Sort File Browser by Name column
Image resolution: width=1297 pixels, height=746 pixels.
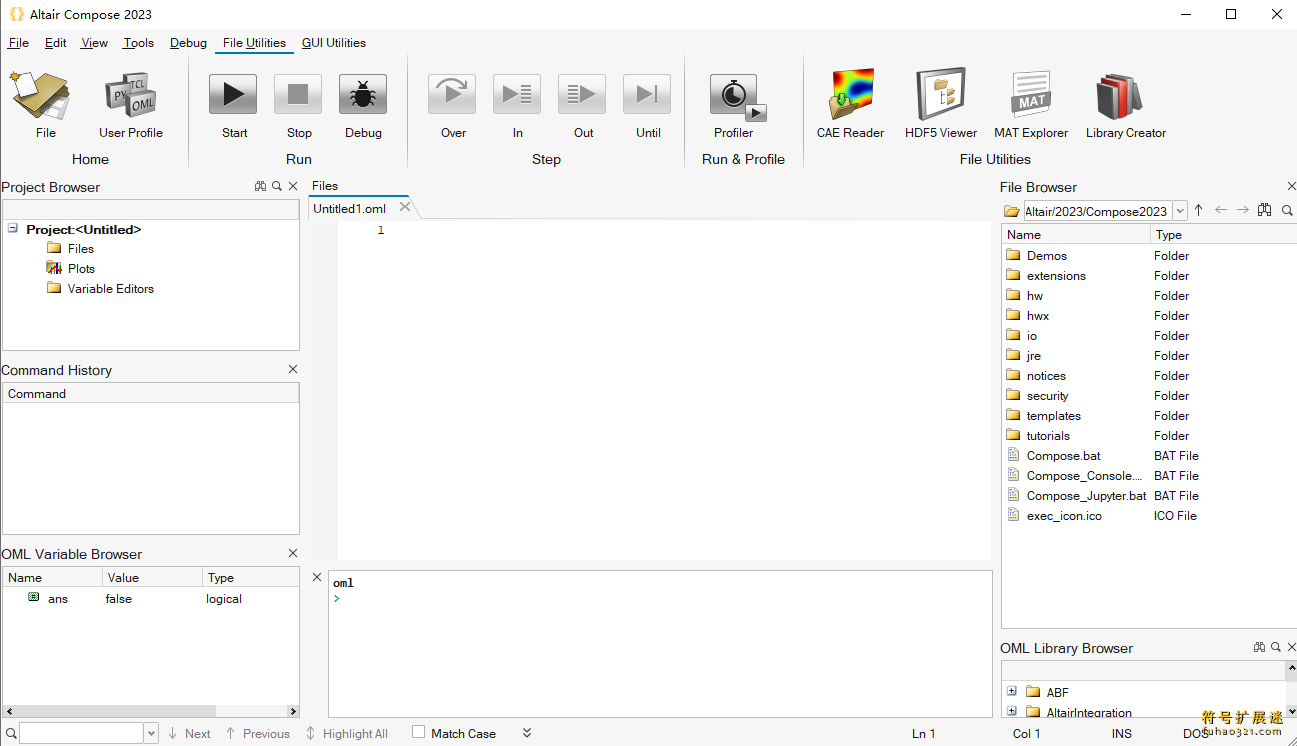[1076, 234]
